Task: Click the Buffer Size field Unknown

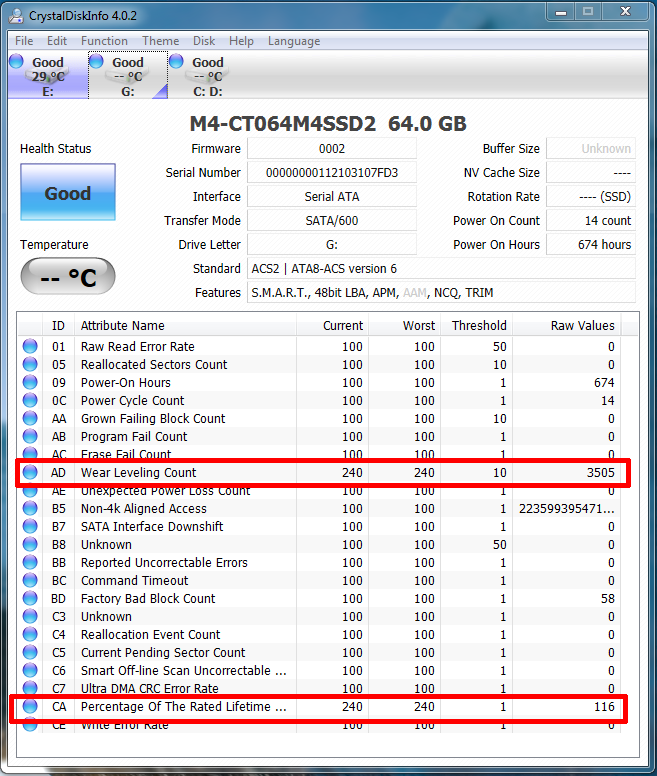Action: (x=591, y=148)
